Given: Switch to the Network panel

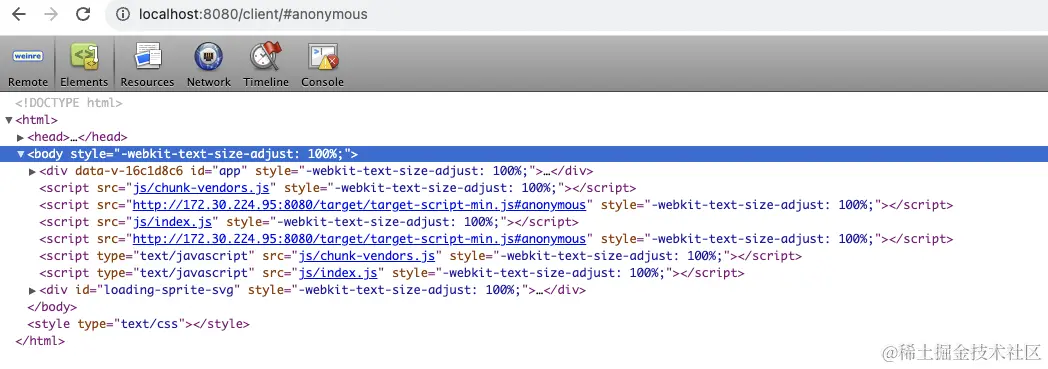Looking at the screenshot, I should click(x=209, y=64).
